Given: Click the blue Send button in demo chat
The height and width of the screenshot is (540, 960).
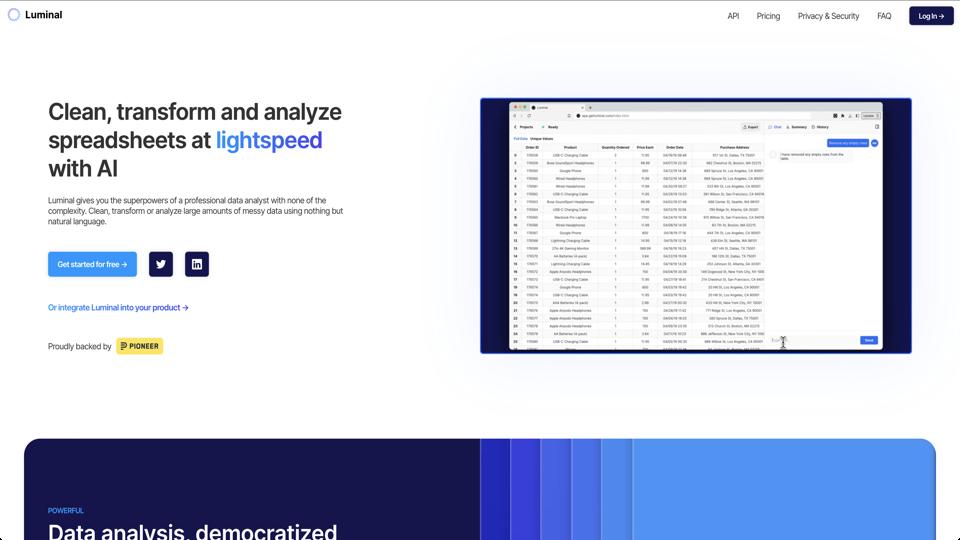Looking at the screenshot, I should [869, 340].
